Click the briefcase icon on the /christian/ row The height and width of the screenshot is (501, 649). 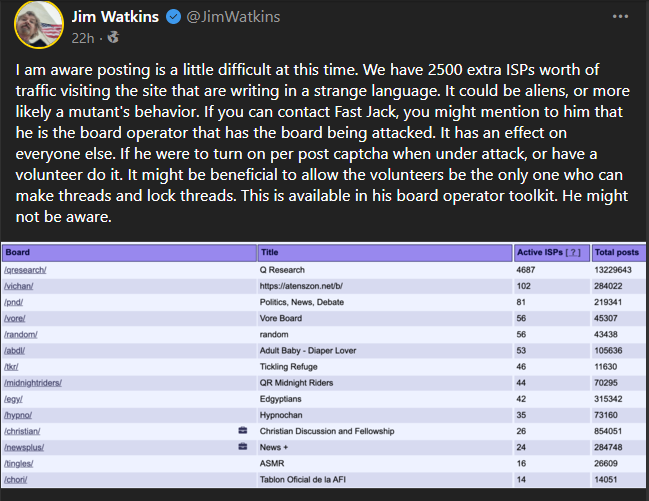pos(243,431)
